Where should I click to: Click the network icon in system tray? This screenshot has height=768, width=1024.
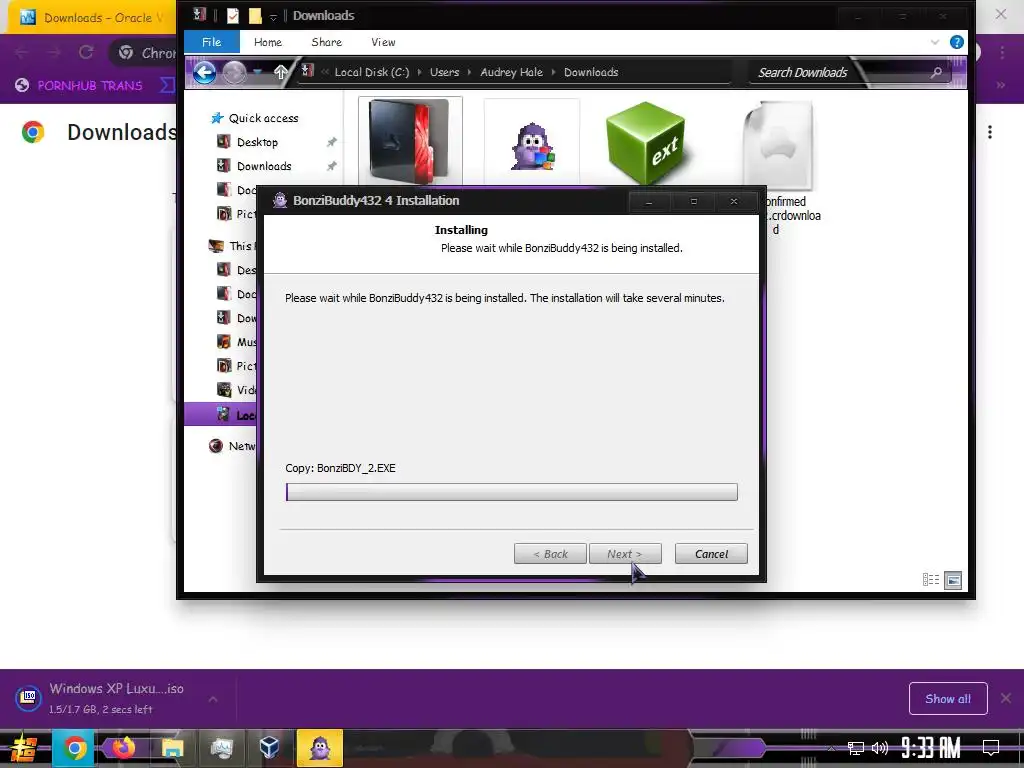pyautogui.click(x=855, y=748)
